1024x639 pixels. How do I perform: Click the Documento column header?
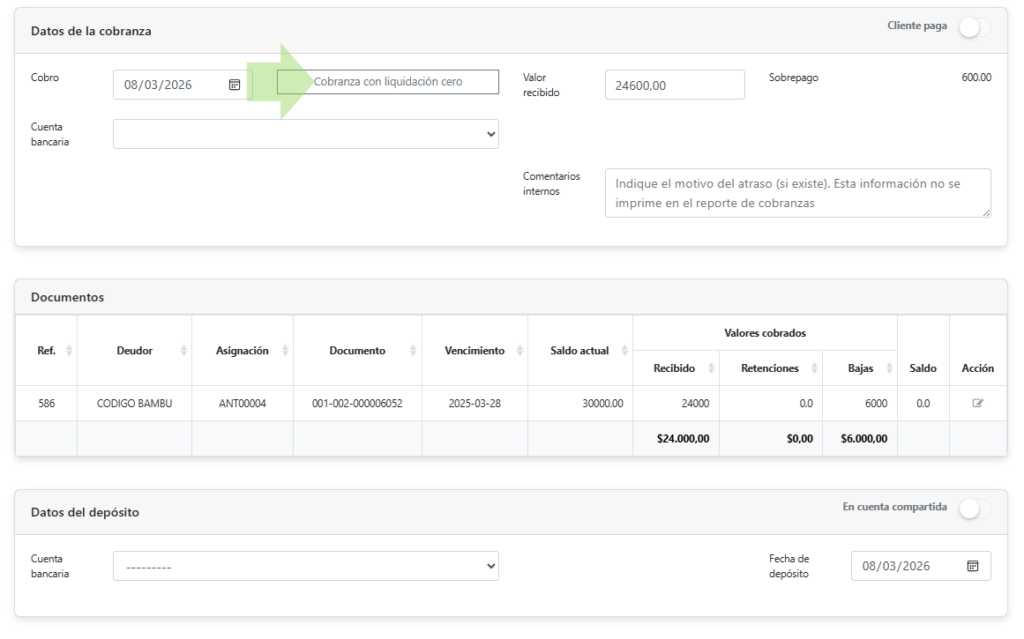pyautogui.click(x=357, y=351)
